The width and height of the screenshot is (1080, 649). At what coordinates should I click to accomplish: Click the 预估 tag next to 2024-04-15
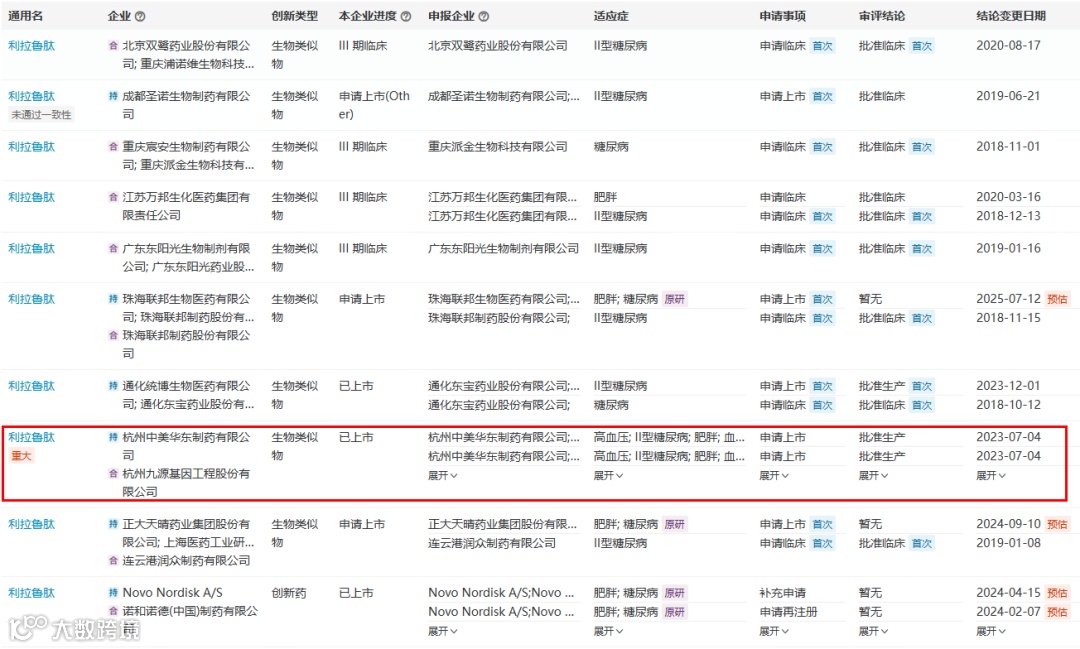click(1057, 593)
